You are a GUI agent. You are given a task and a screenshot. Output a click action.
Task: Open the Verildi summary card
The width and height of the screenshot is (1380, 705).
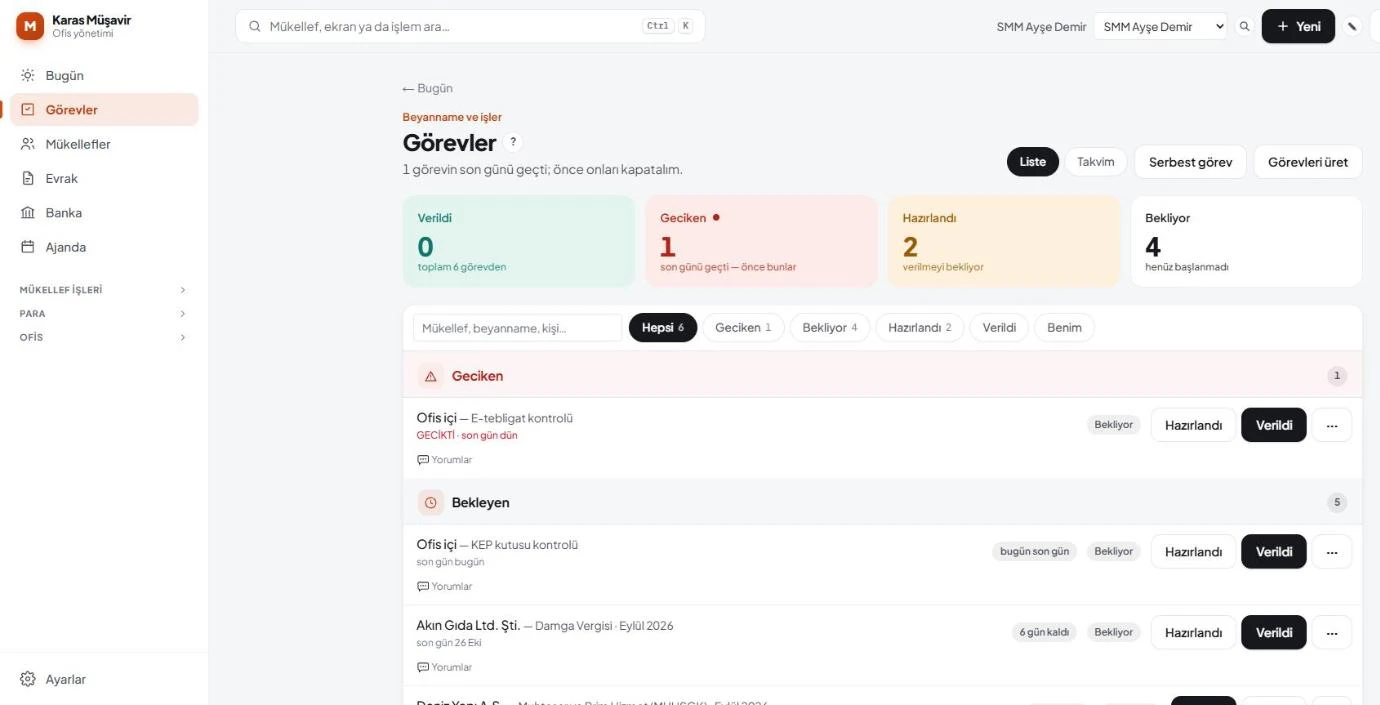[x=519, y=241]
